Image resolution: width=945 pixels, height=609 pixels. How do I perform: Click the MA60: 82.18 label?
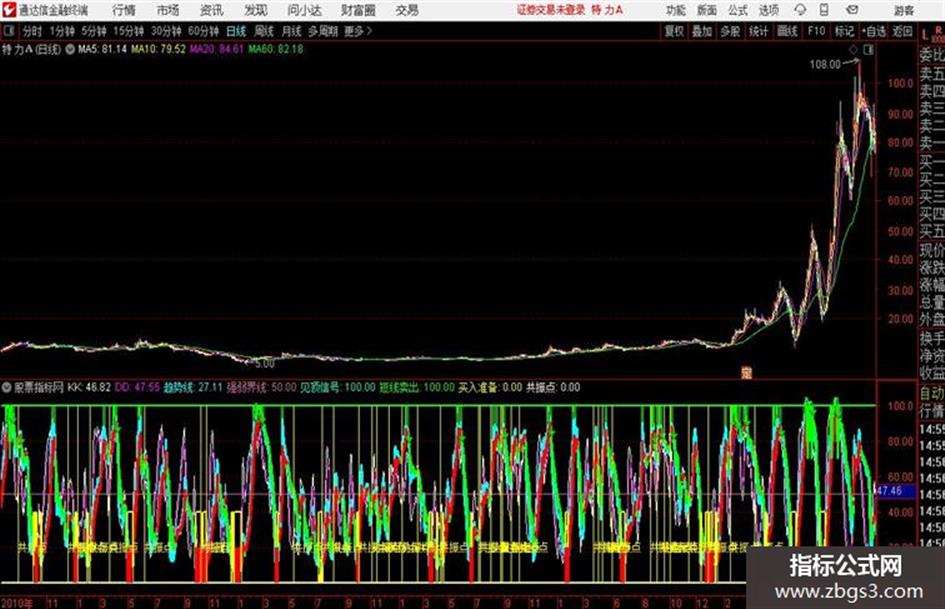[x=275, y=49]
